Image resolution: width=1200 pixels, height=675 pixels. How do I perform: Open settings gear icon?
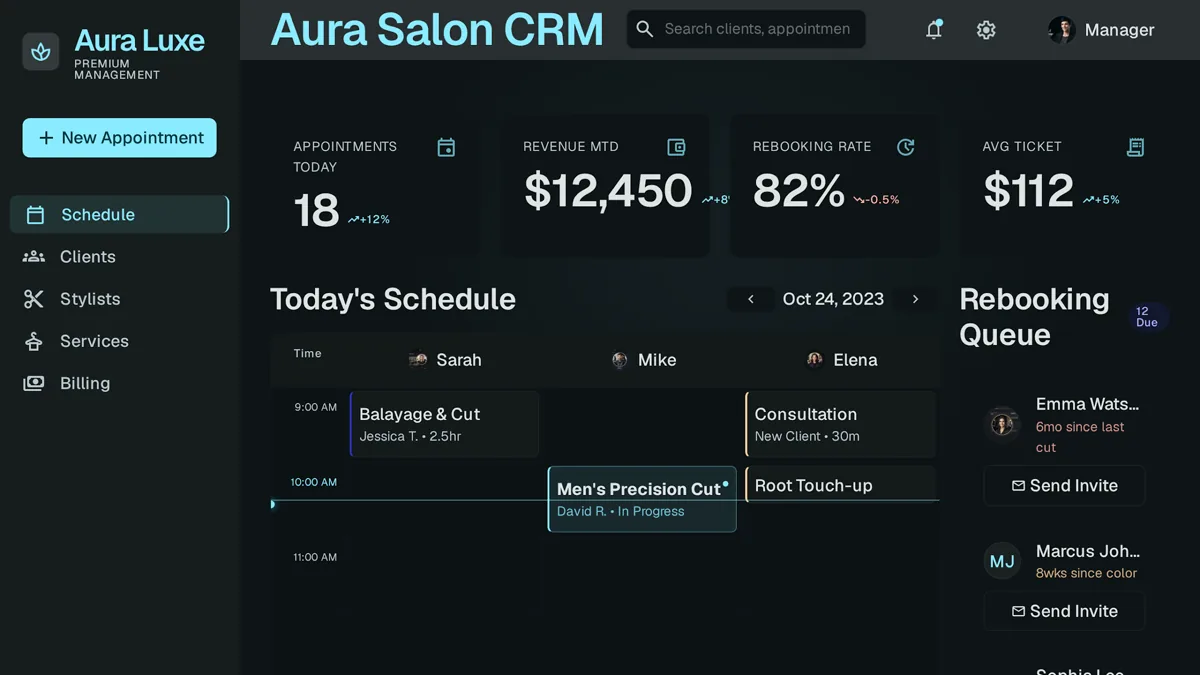click(x=986, y=30)
